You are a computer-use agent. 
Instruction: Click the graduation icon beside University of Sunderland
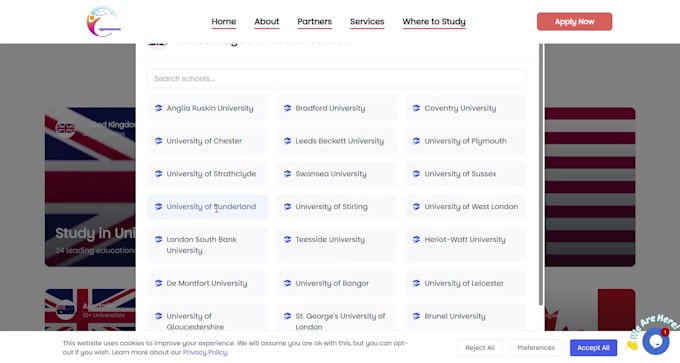pyautogui.click(x=158, y=206)
